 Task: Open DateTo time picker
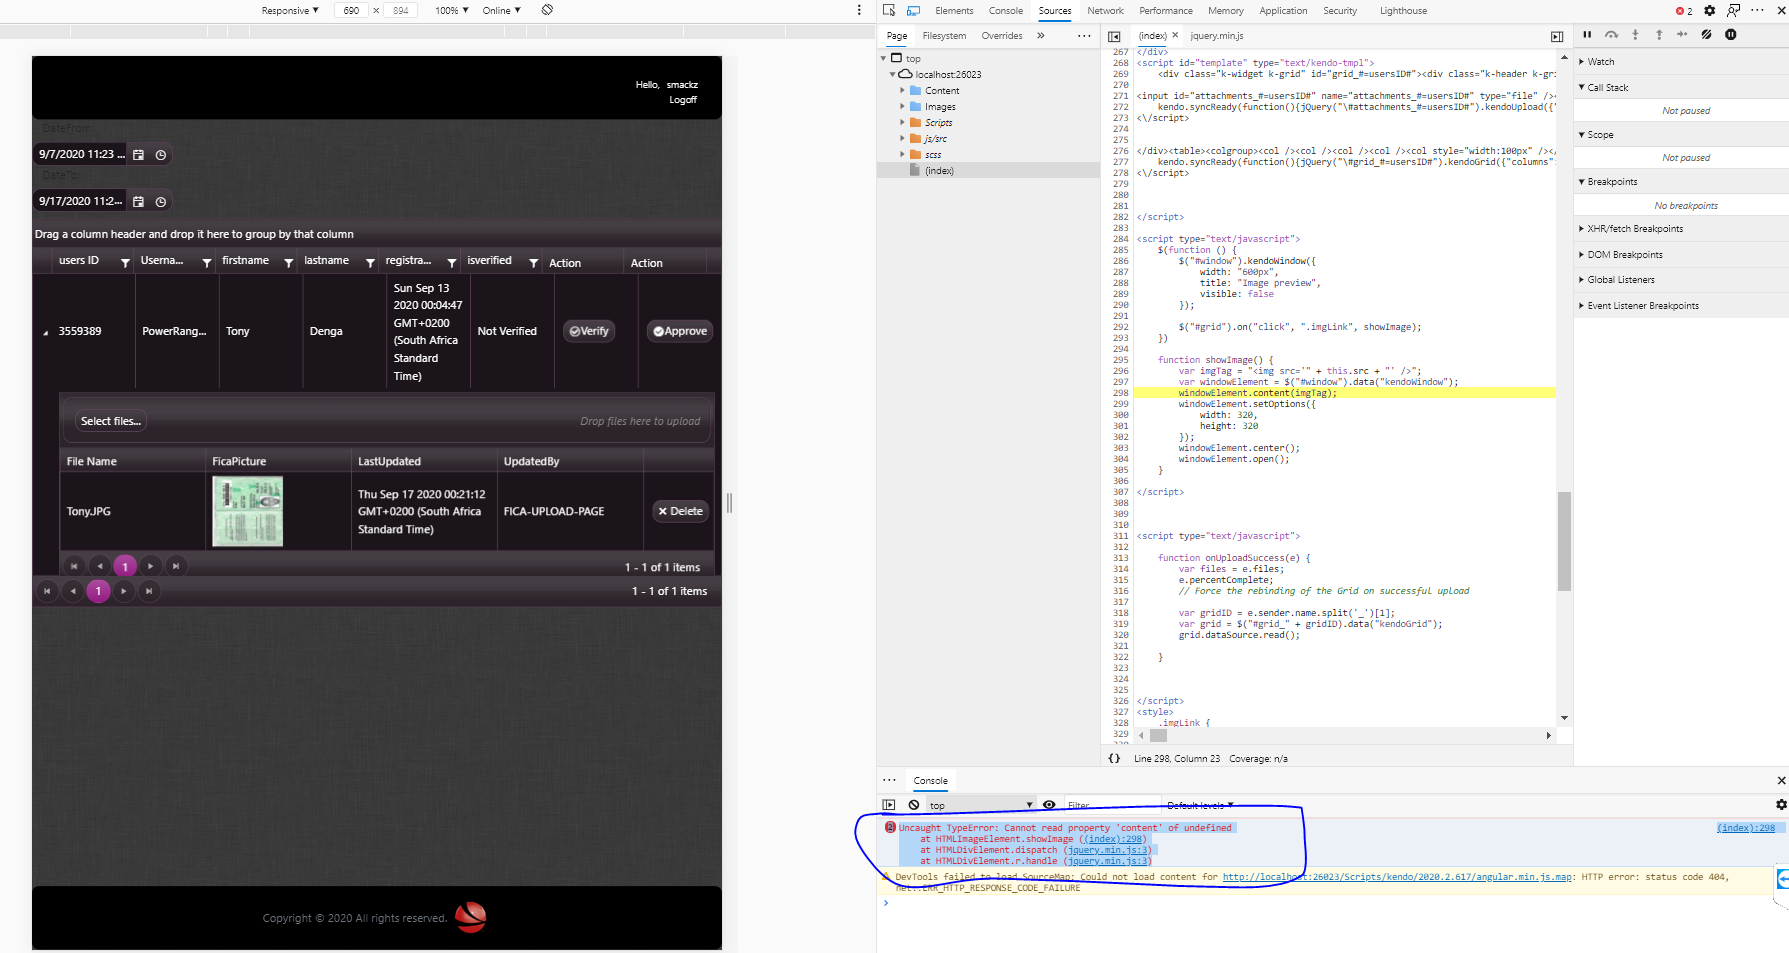coord(161,202)
